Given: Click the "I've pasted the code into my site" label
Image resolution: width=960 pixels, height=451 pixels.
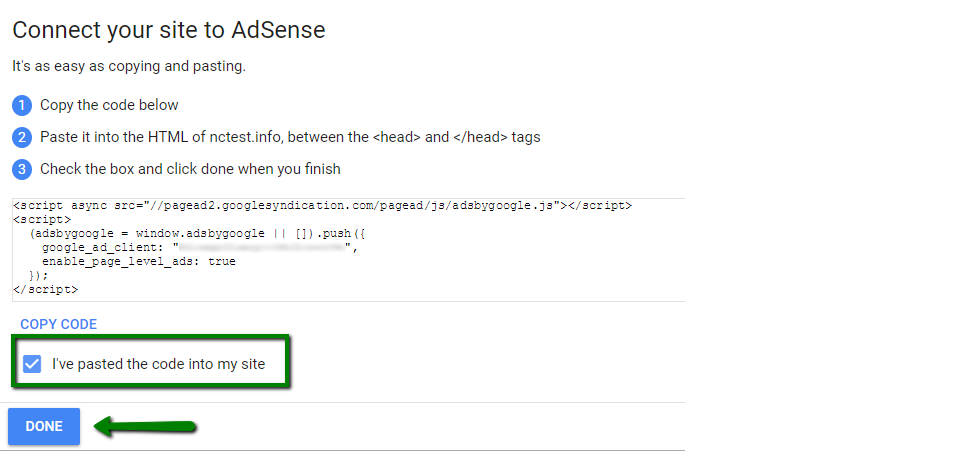Looking at the screenshot, I should (x=159, y=364).
